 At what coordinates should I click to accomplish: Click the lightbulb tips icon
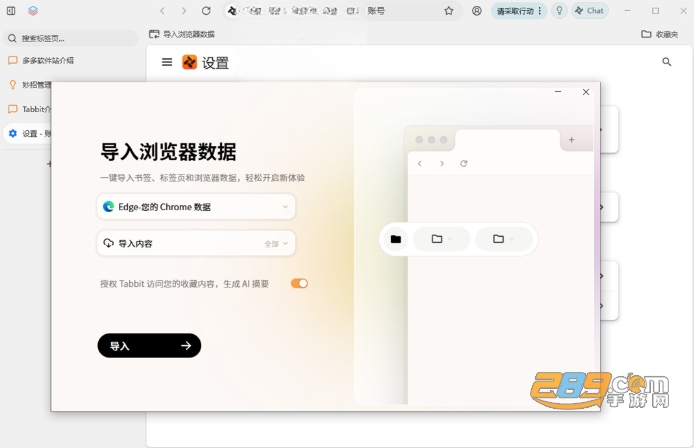tap(559, 11)
